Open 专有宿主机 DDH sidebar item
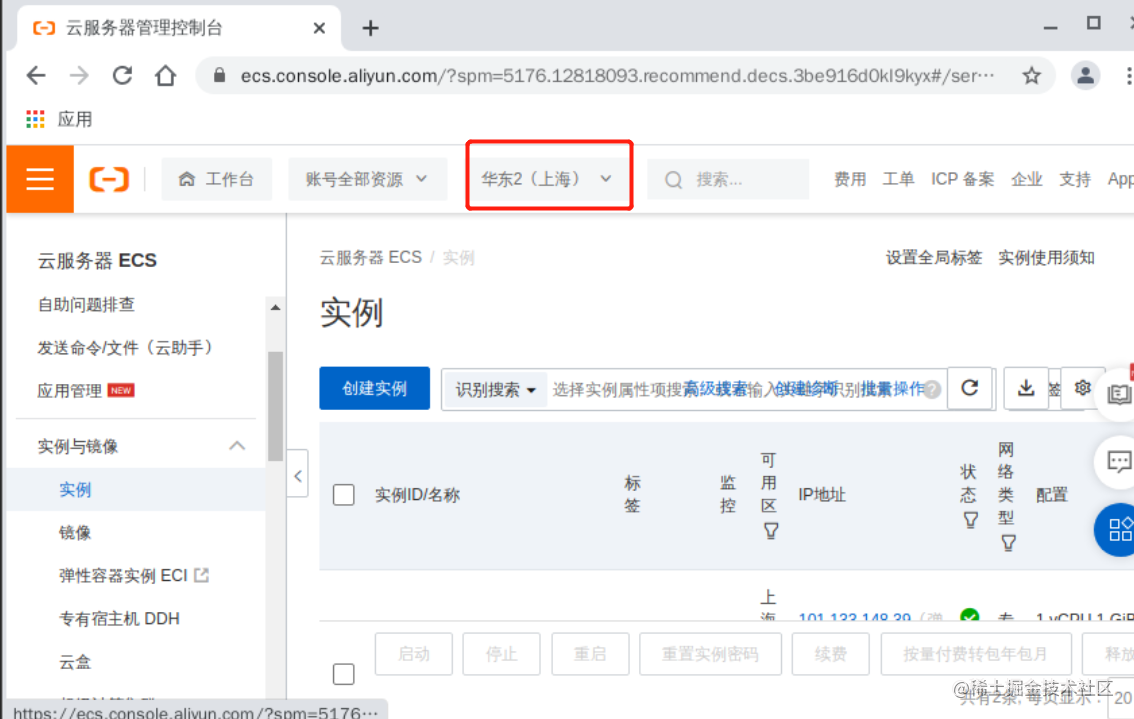The height and width of the screenshot is (719, 1134). coord(119,619)
